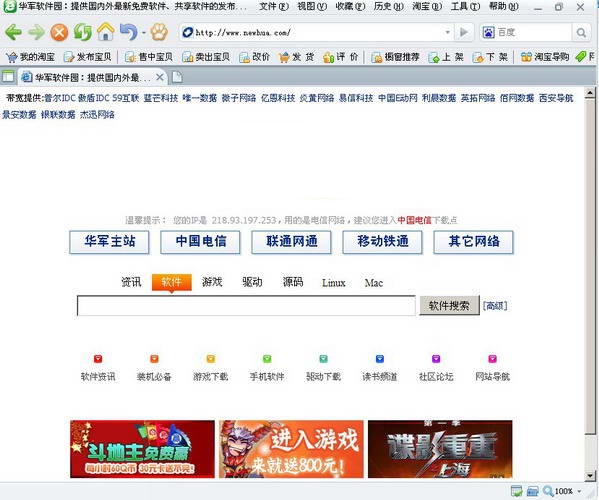Expand the dropdown next to undo arrow
The width and height of the screenshot is (599, 500).
pos(144,33)
